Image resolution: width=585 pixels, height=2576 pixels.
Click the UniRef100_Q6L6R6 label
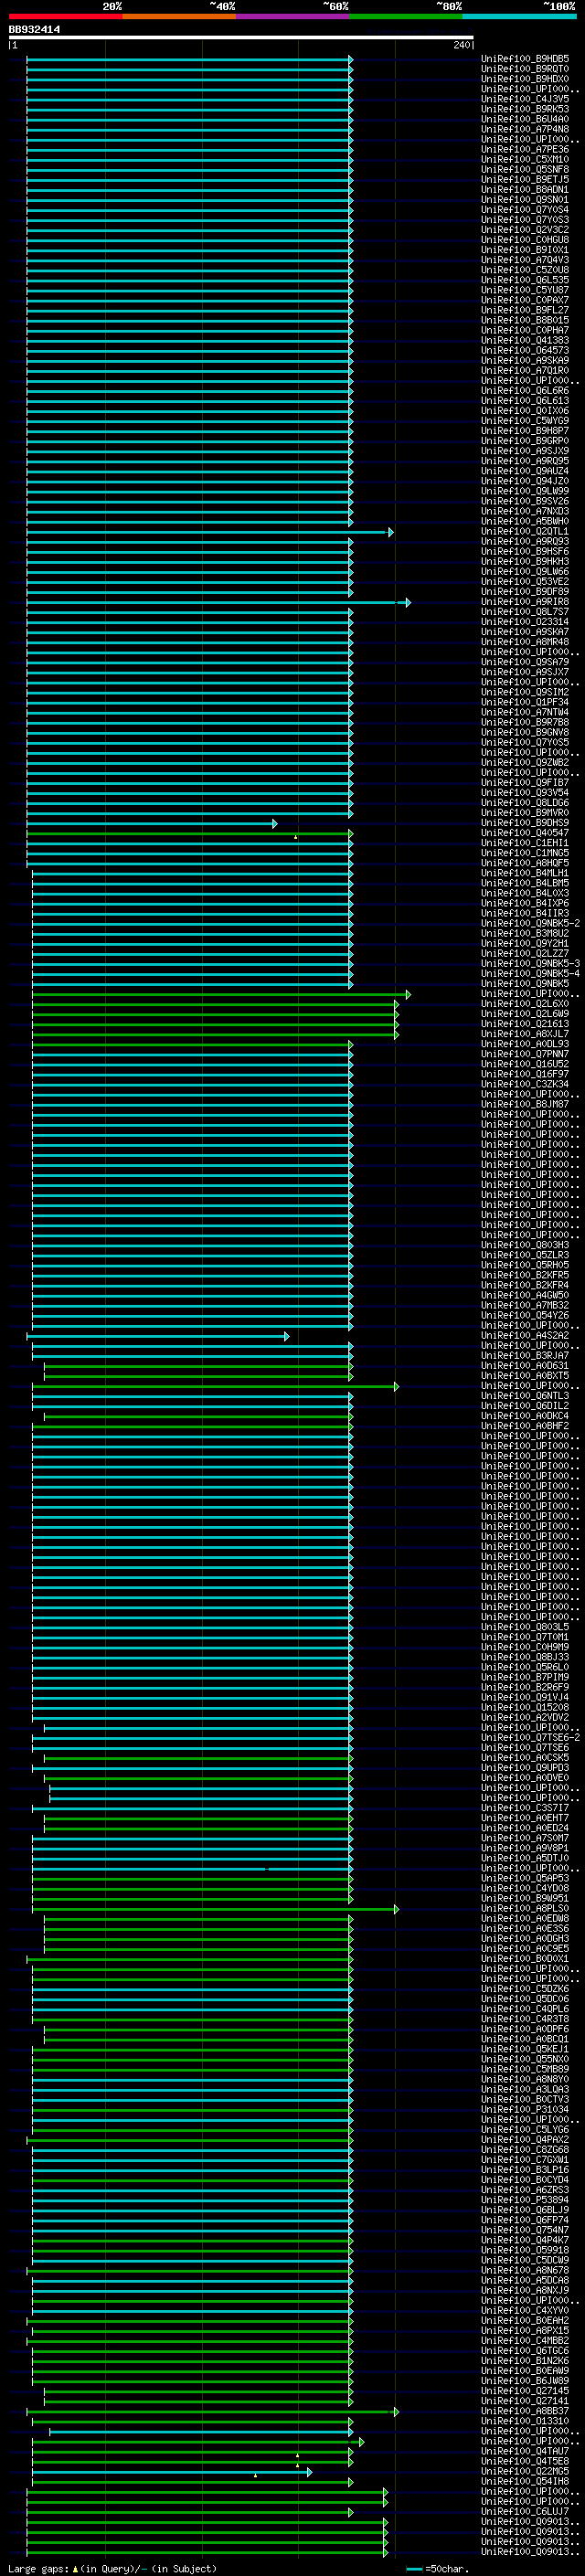pos(525,390)
